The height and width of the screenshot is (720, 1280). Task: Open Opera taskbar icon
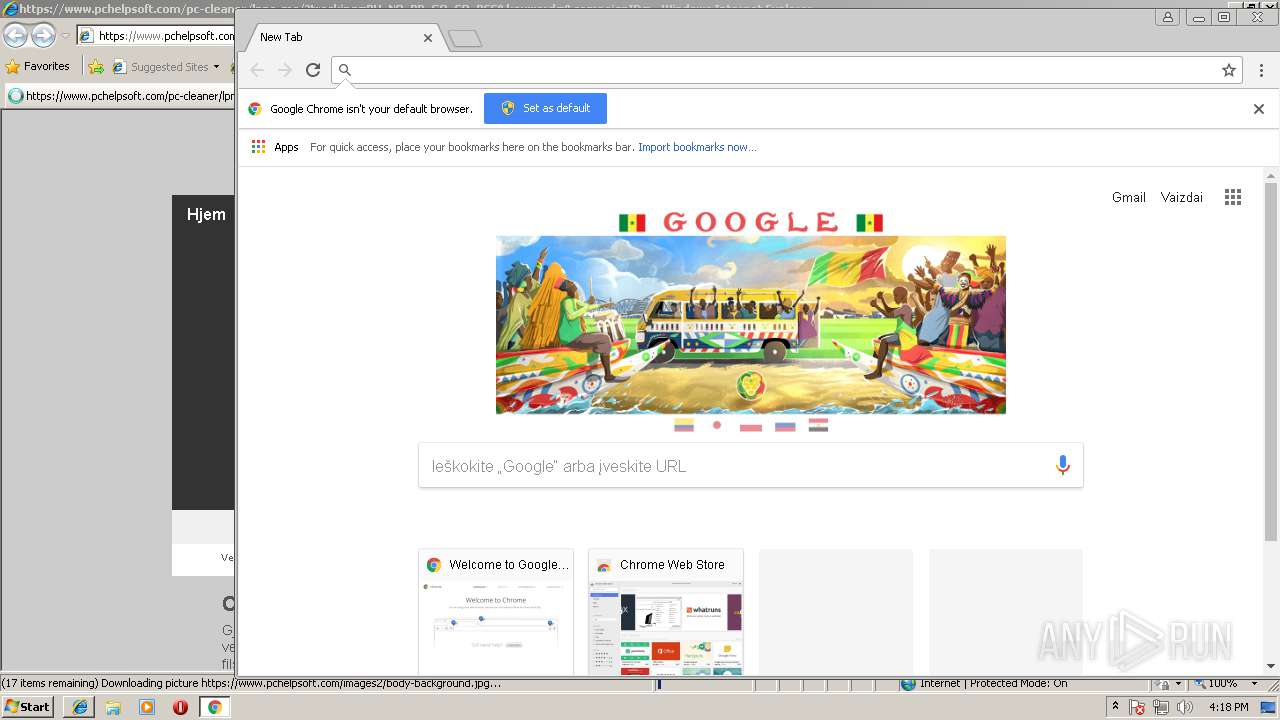181,707
